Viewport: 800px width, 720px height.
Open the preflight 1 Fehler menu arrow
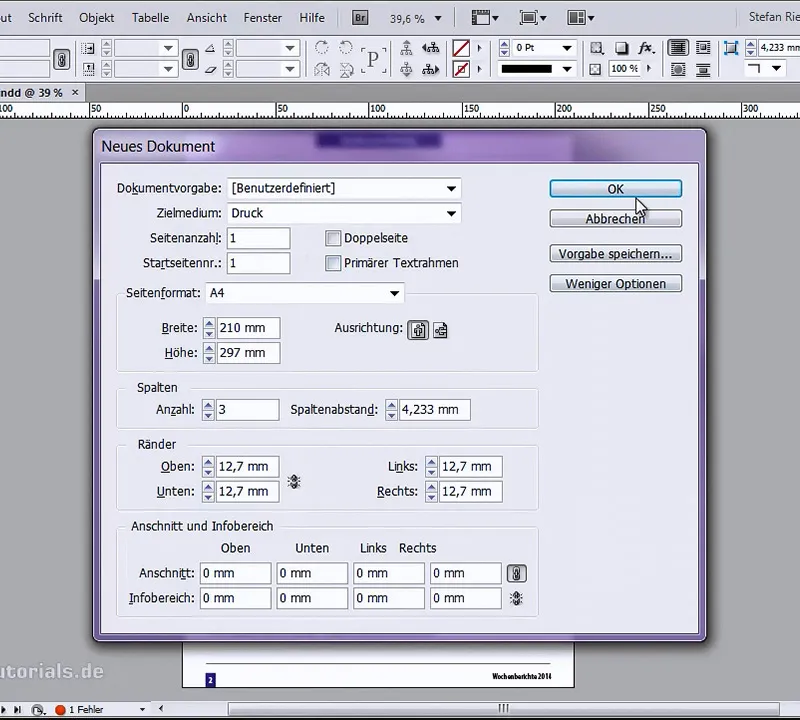point(142,709)
